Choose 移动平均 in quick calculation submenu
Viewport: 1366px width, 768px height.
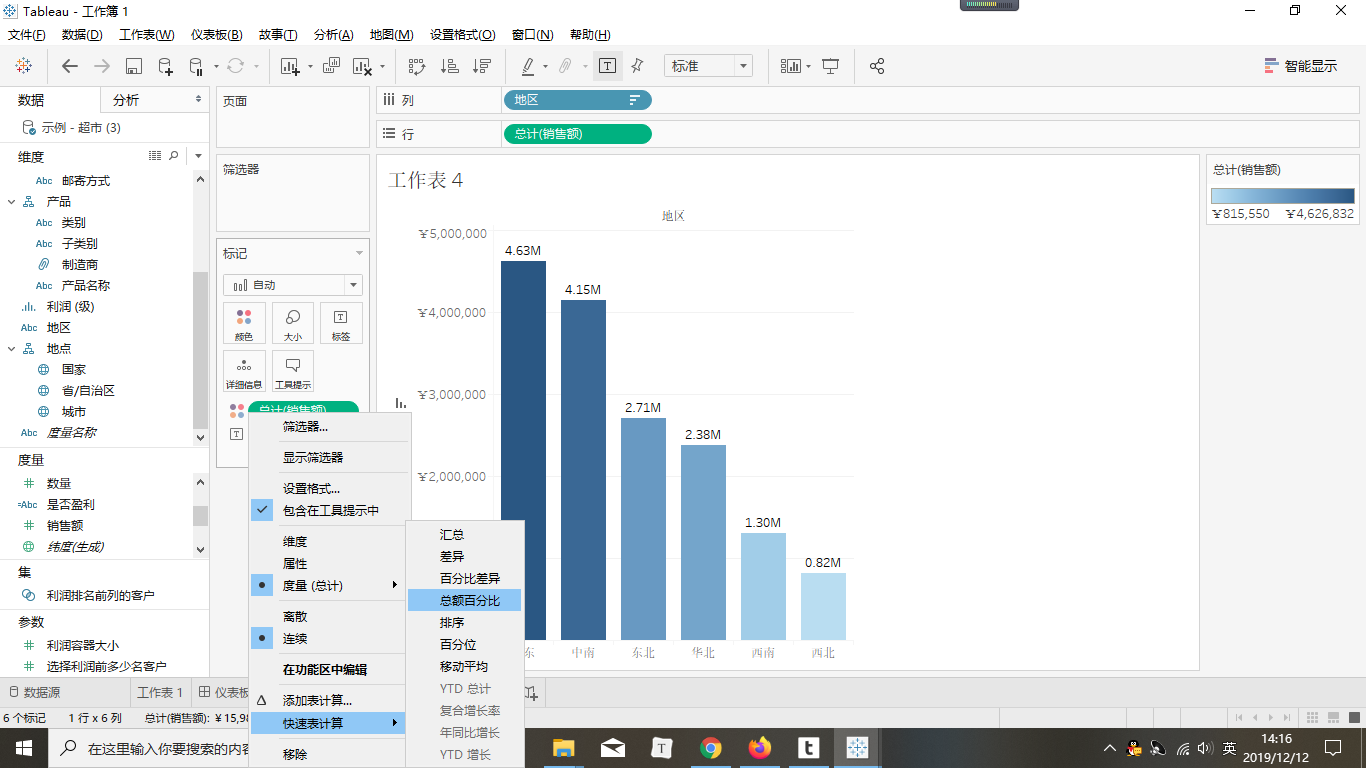pos(465,666)
